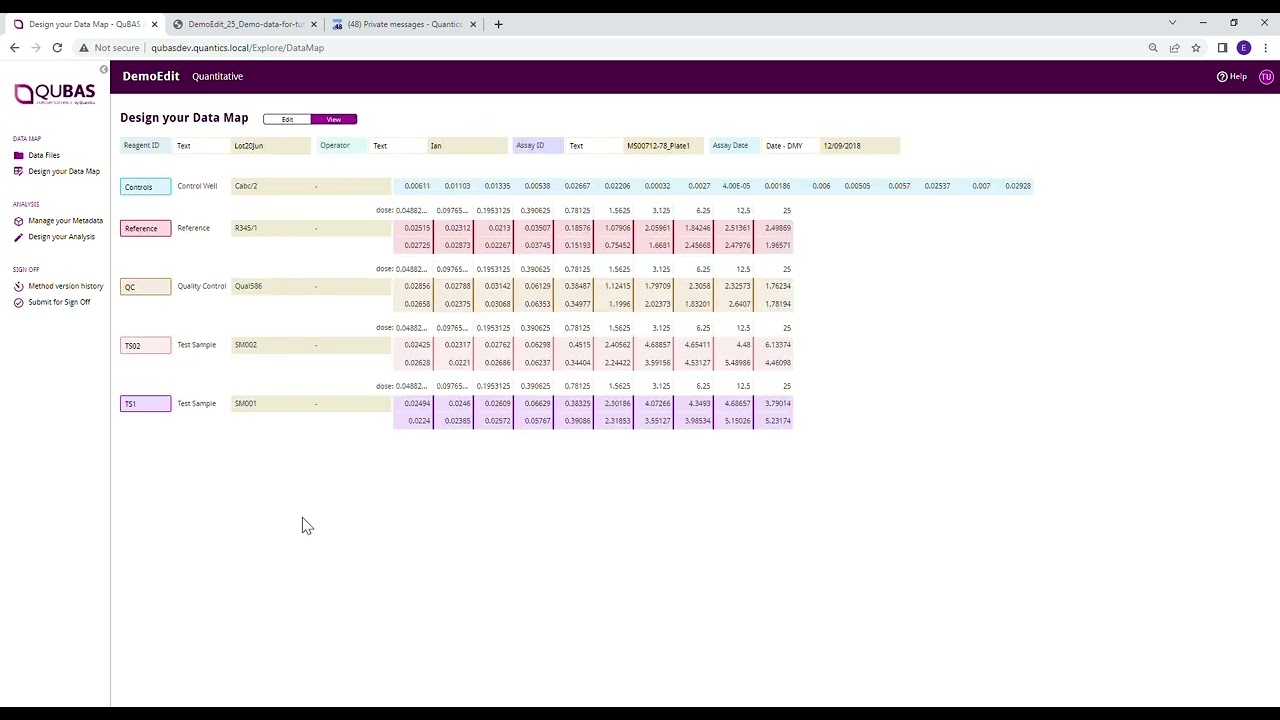Image resolution: width=1280 pixels, height=720 pixels.
Task: Click control well value 4.00E-05
Action: click(x=737, y=186)
